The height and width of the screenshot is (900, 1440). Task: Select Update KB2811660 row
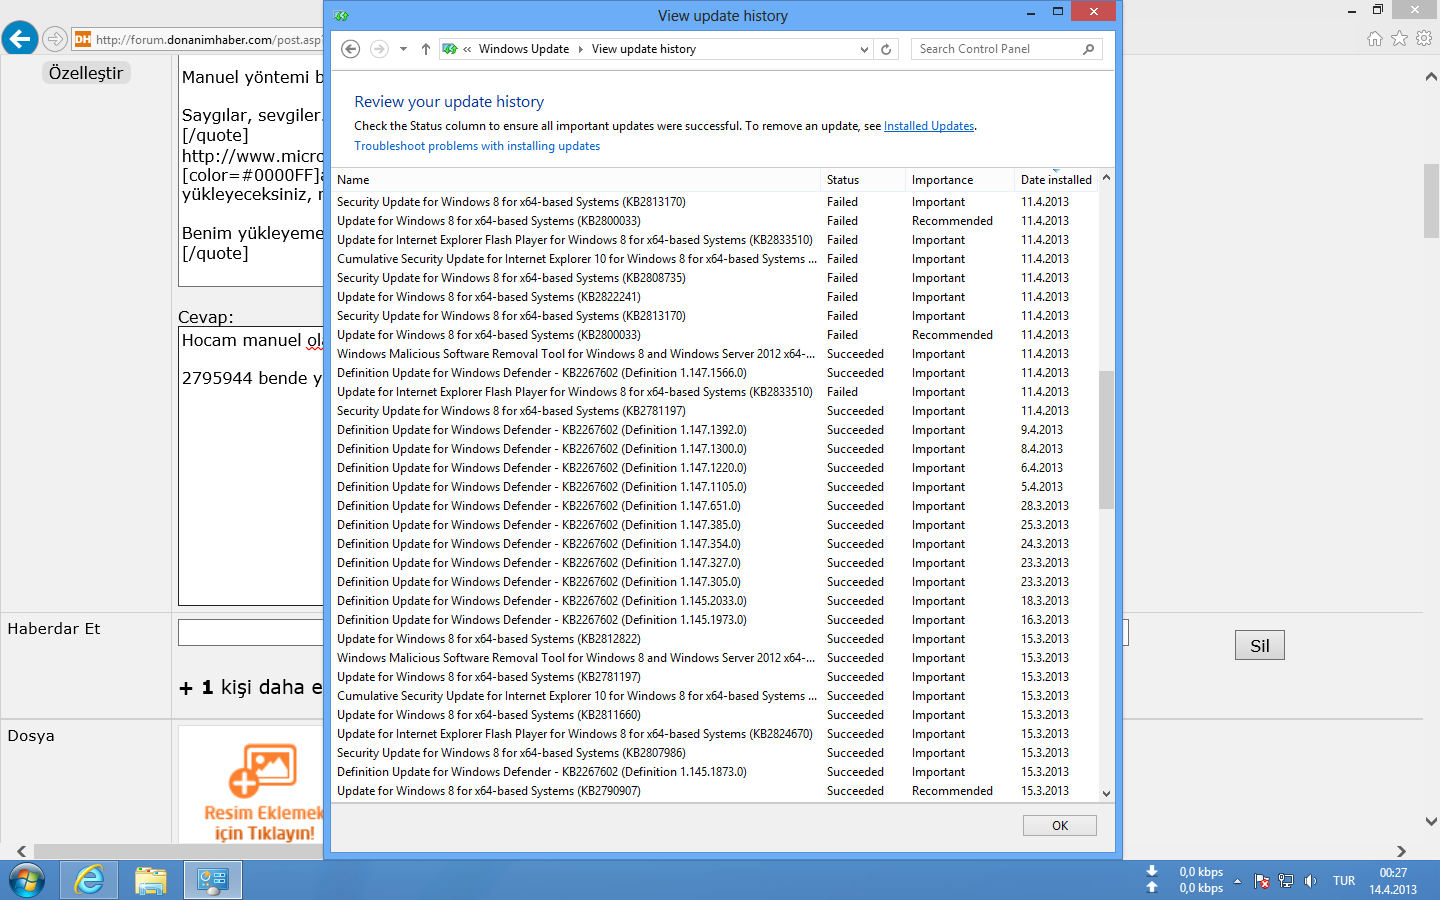click(715, 715)
